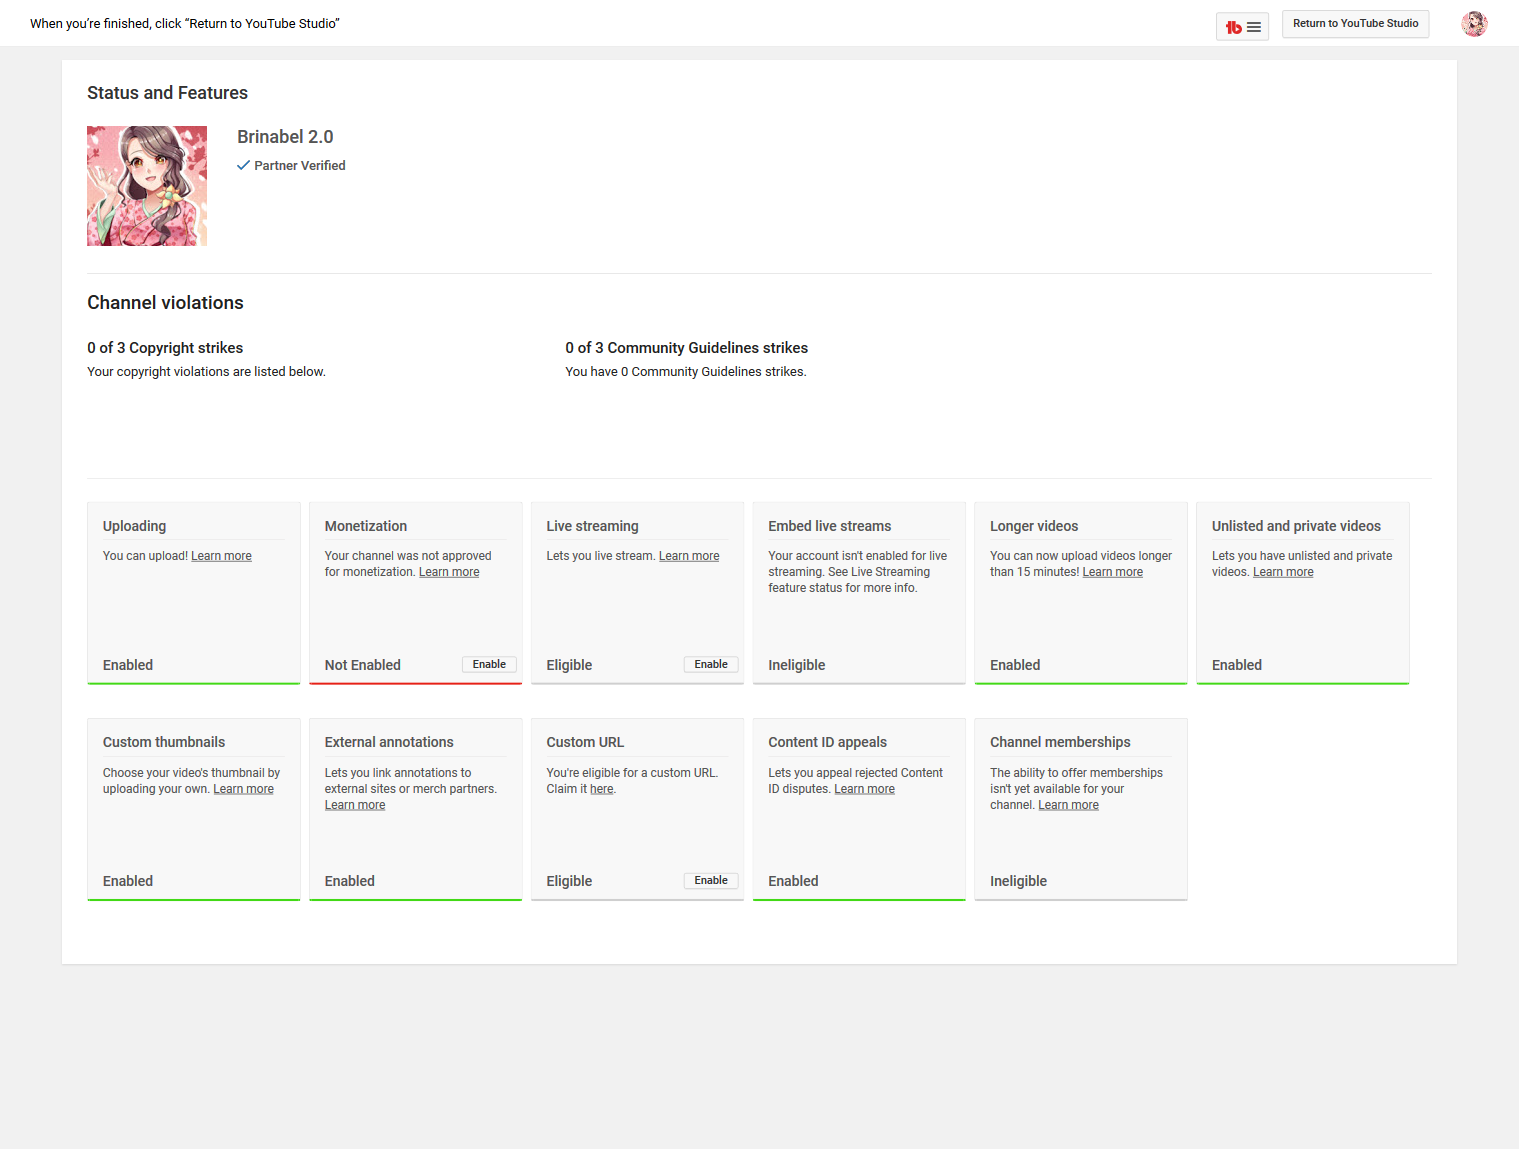Viewport: 1519px width, 1150px height.
Task: Click the Channel violations heading
Action: pos(165,303)
